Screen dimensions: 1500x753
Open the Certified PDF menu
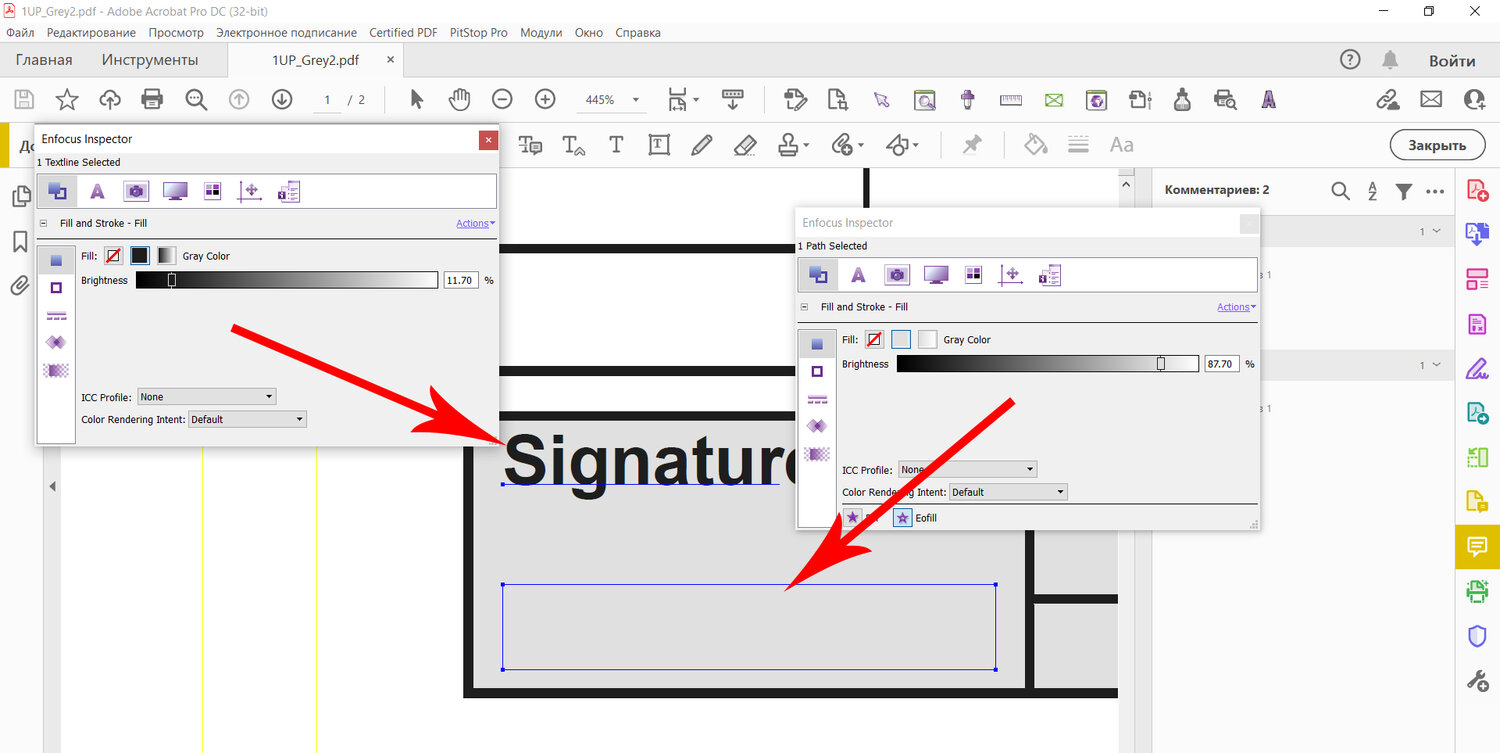403,32
